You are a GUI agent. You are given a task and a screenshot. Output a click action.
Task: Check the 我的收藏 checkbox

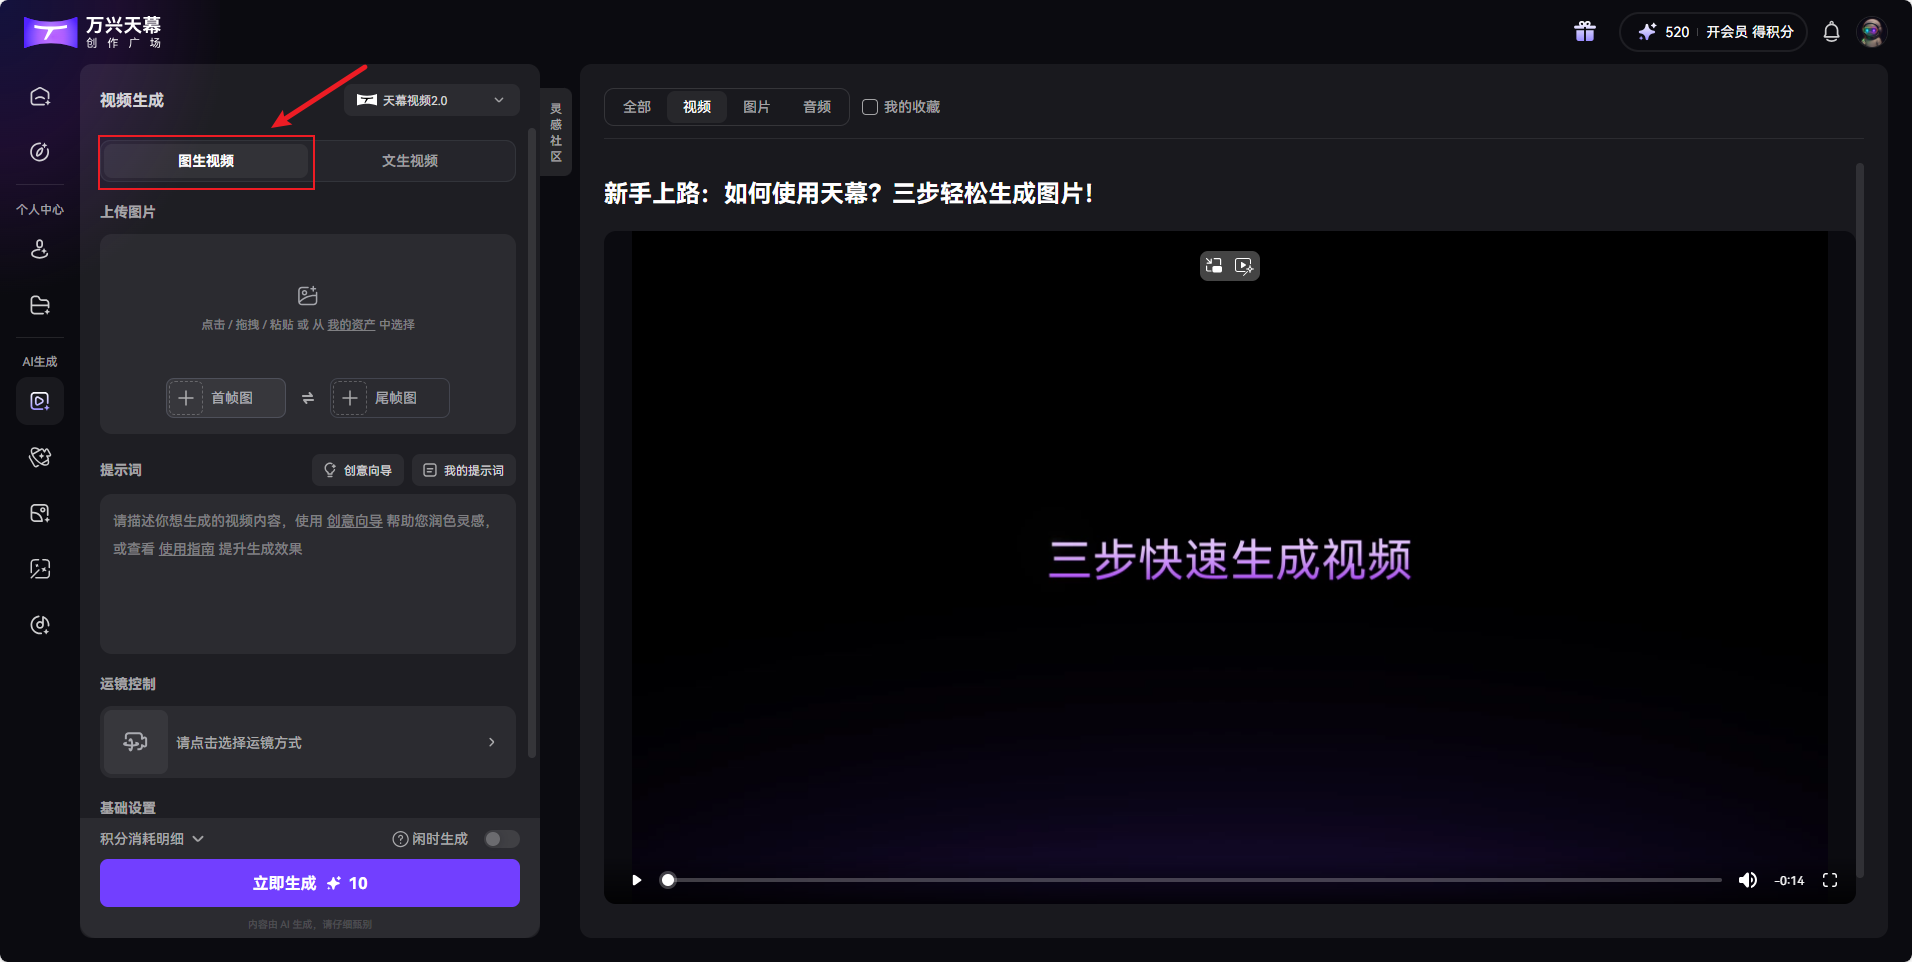point(869,107)
